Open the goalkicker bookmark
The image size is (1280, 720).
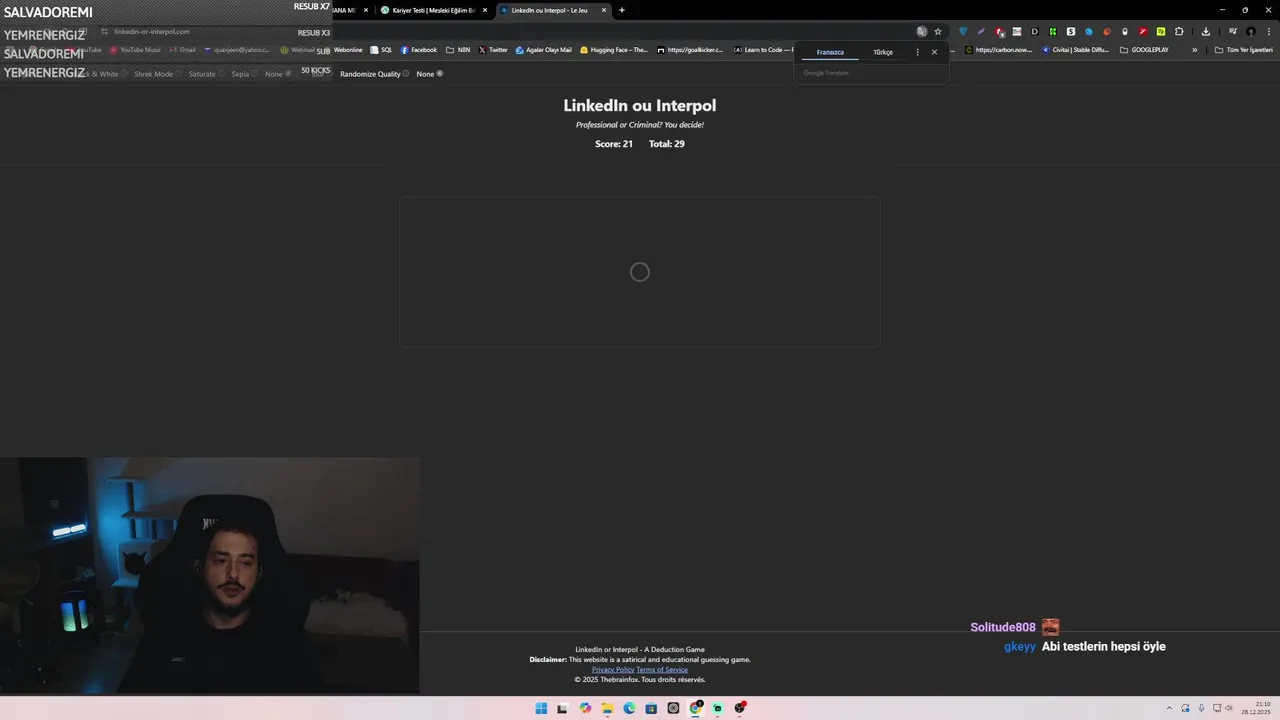(x=690, y=50)
